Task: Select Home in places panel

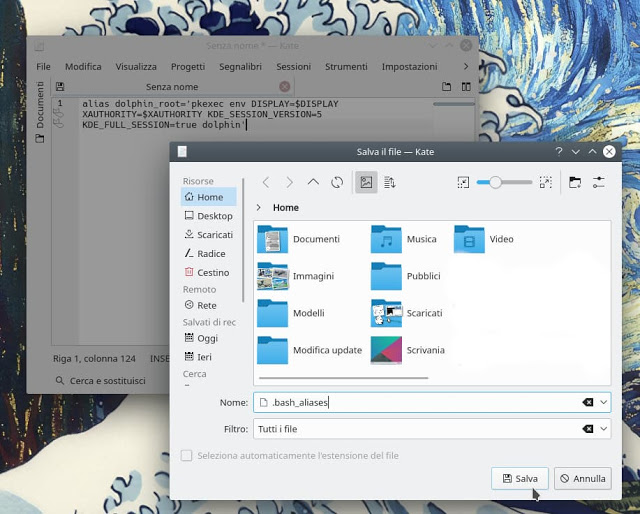Action: (x=209, y=197)
